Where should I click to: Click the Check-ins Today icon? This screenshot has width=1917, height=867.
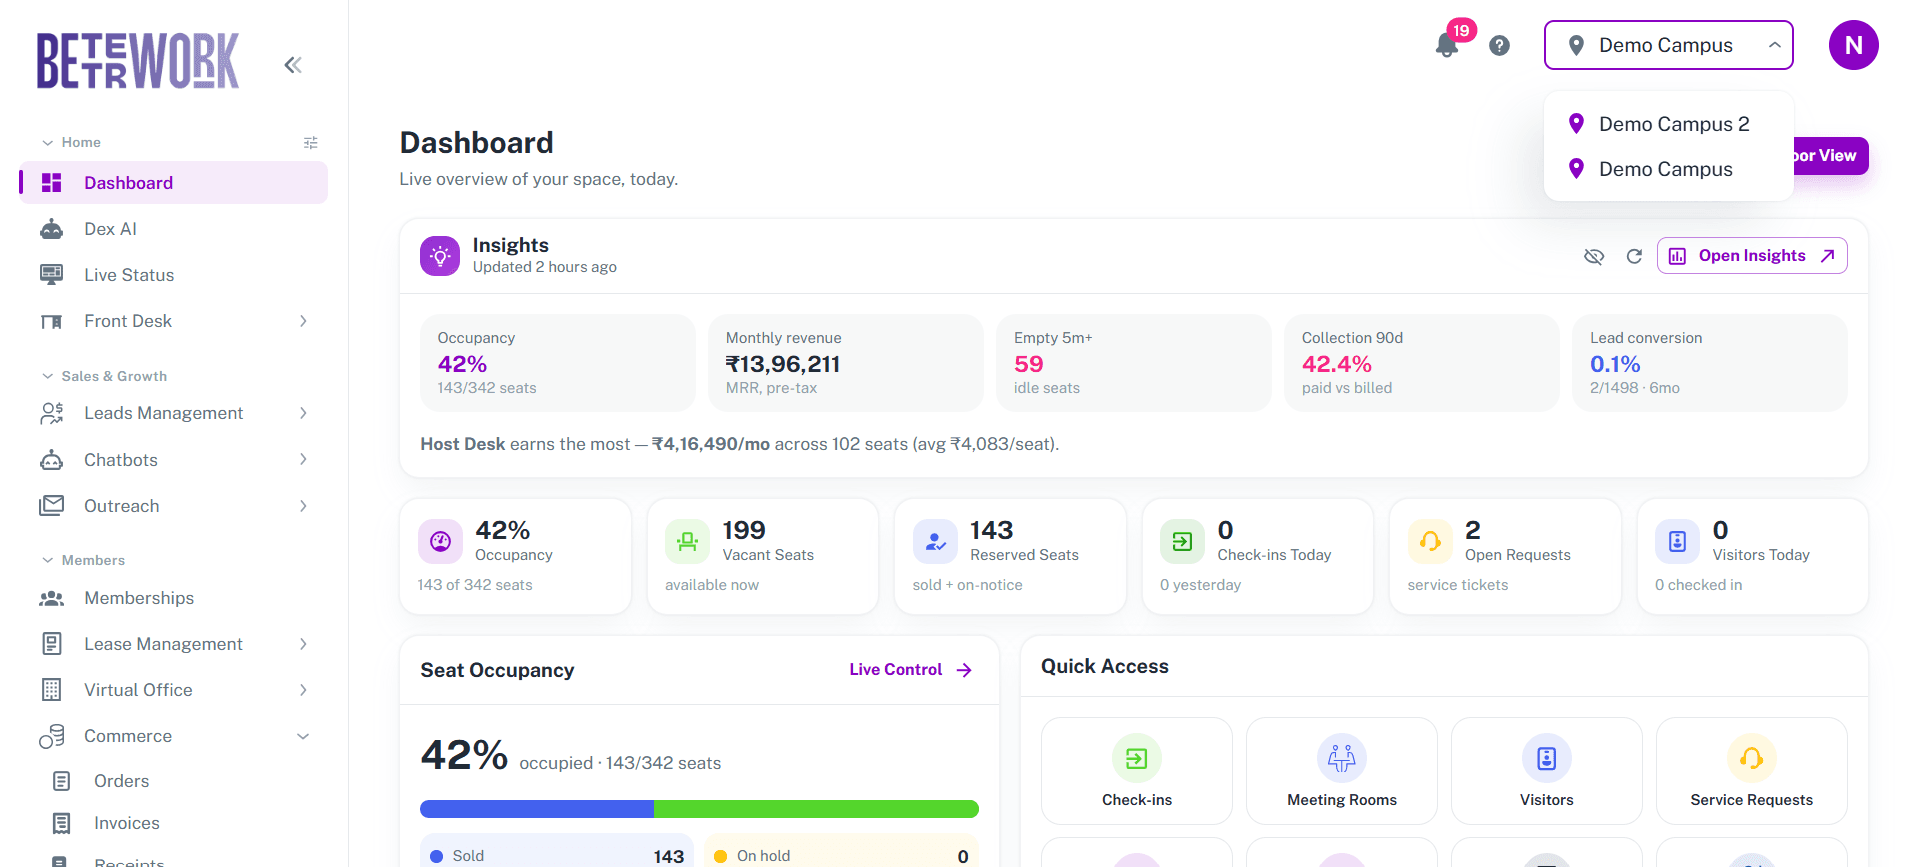tap(1182, 542)
